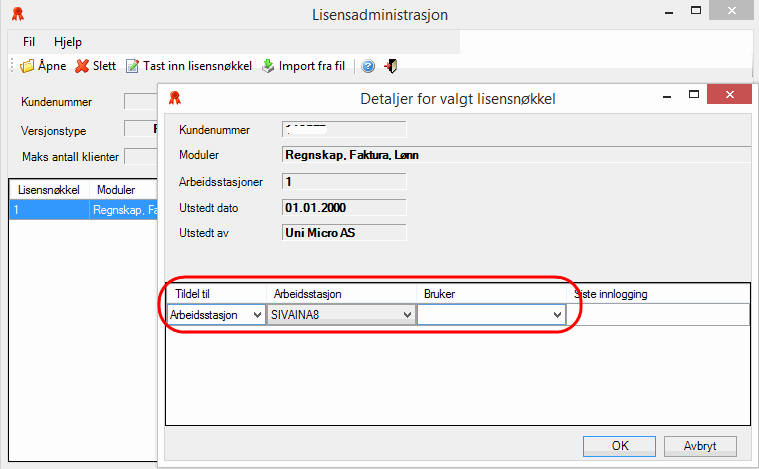Click the red Slett delete icon
The height and width of the screenshot is (469, 759).
pyautogui.click(x=82, y=67)
